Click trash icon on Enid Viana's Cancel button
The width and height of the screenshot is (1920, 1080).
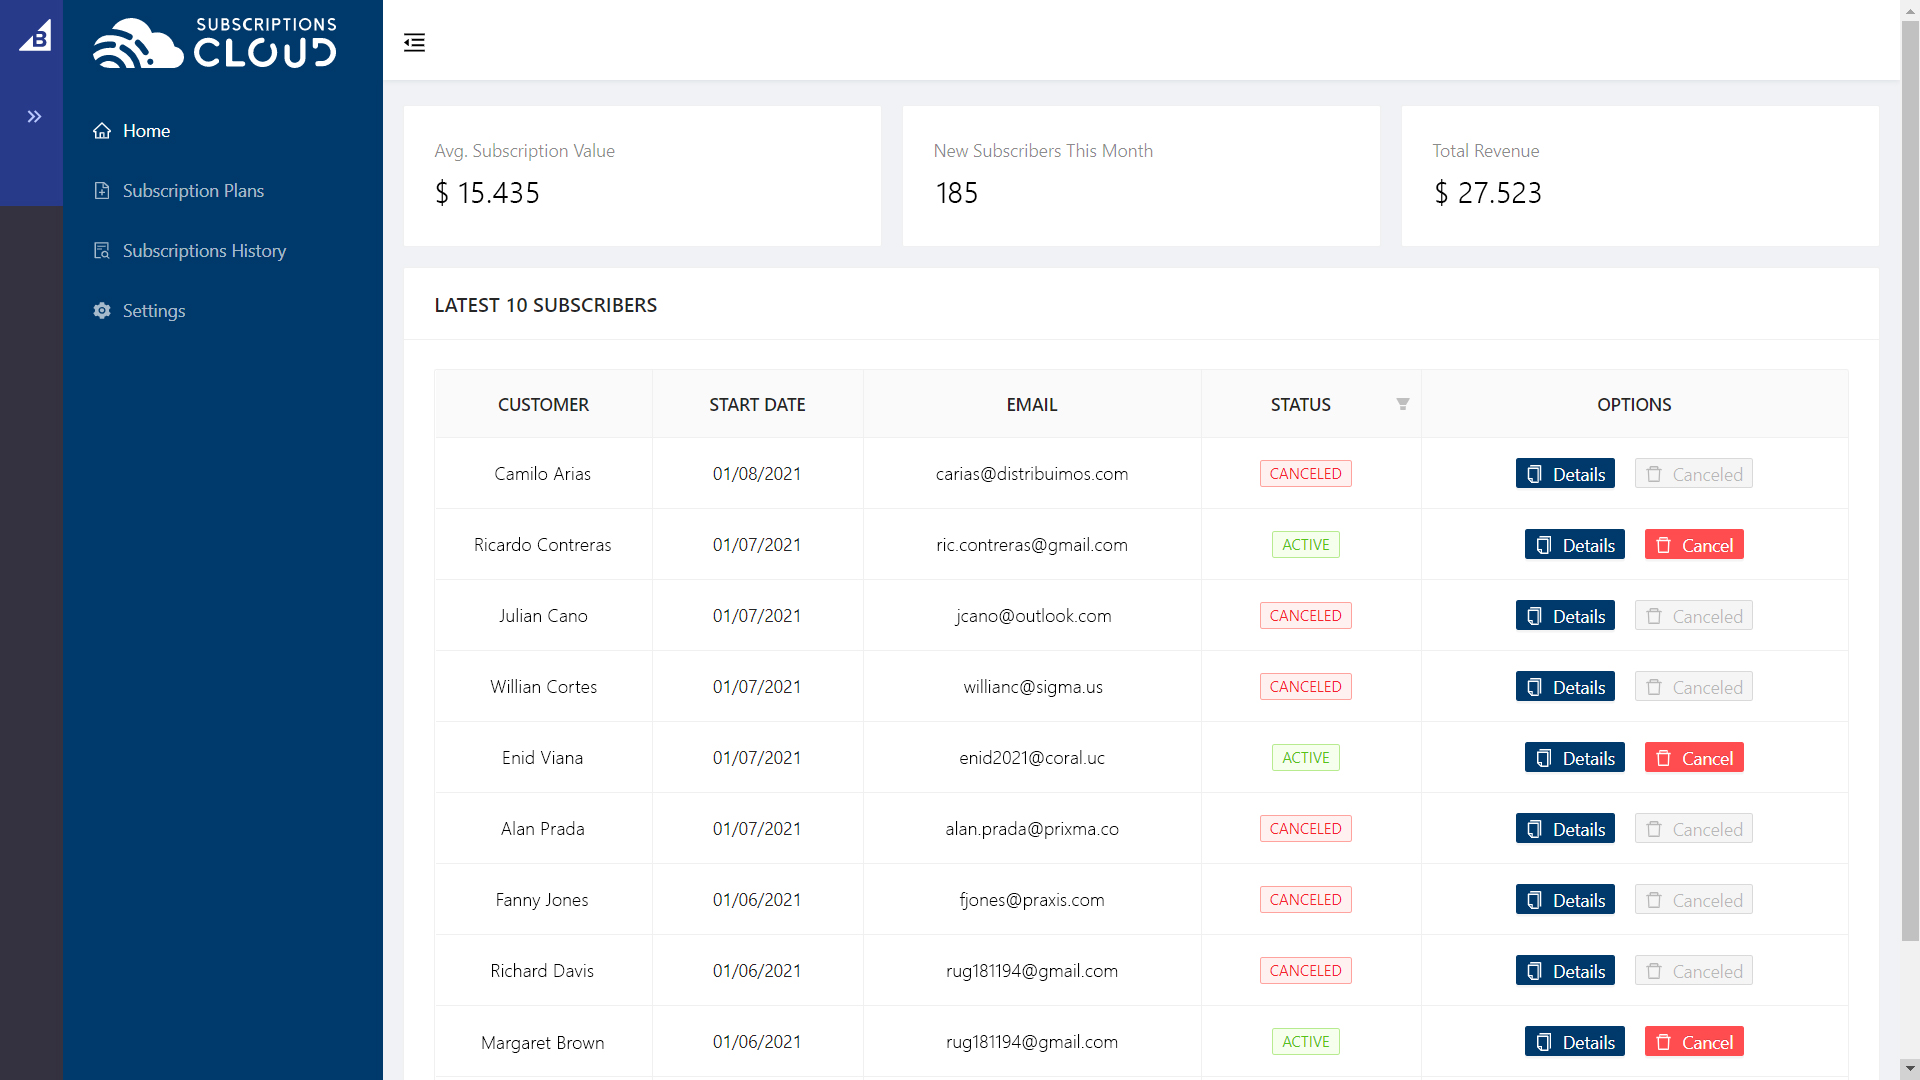1663,758
